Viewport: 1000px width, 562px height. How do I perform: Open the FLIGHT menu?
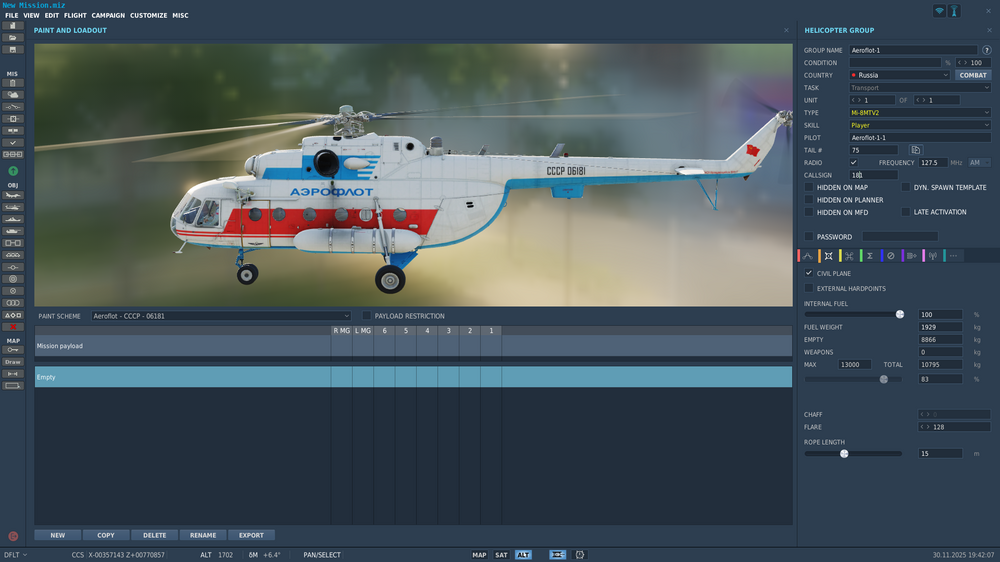click(x=75, y=15)
